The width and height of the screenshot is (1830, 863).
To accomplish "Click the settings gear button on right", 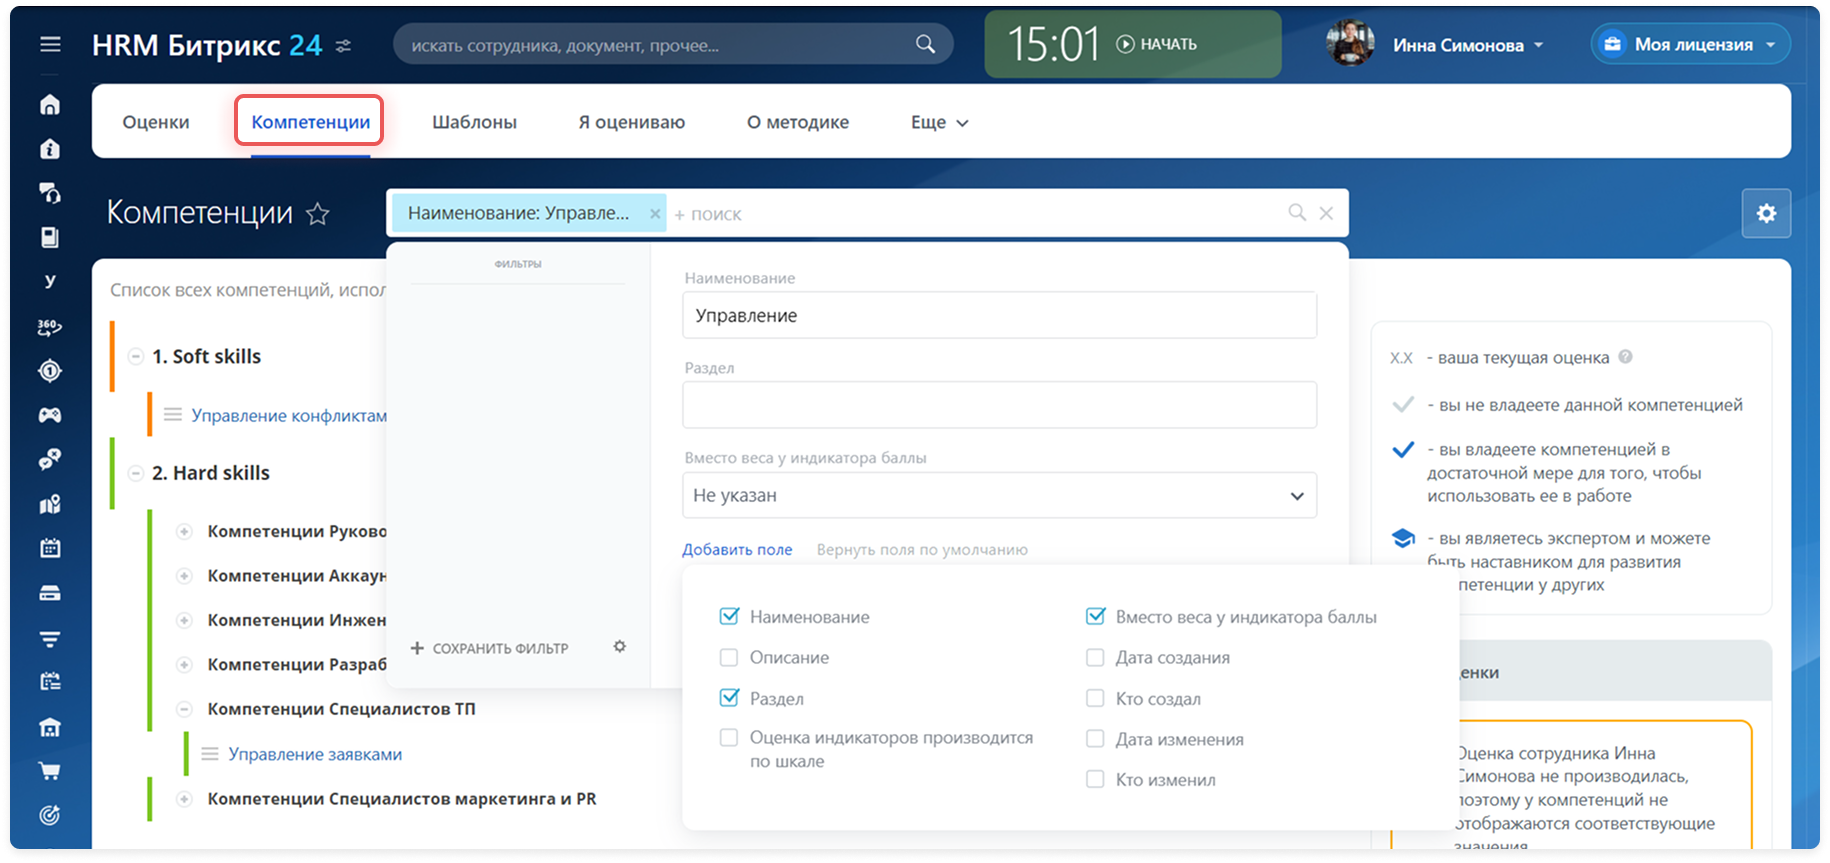I will 1766,213.
